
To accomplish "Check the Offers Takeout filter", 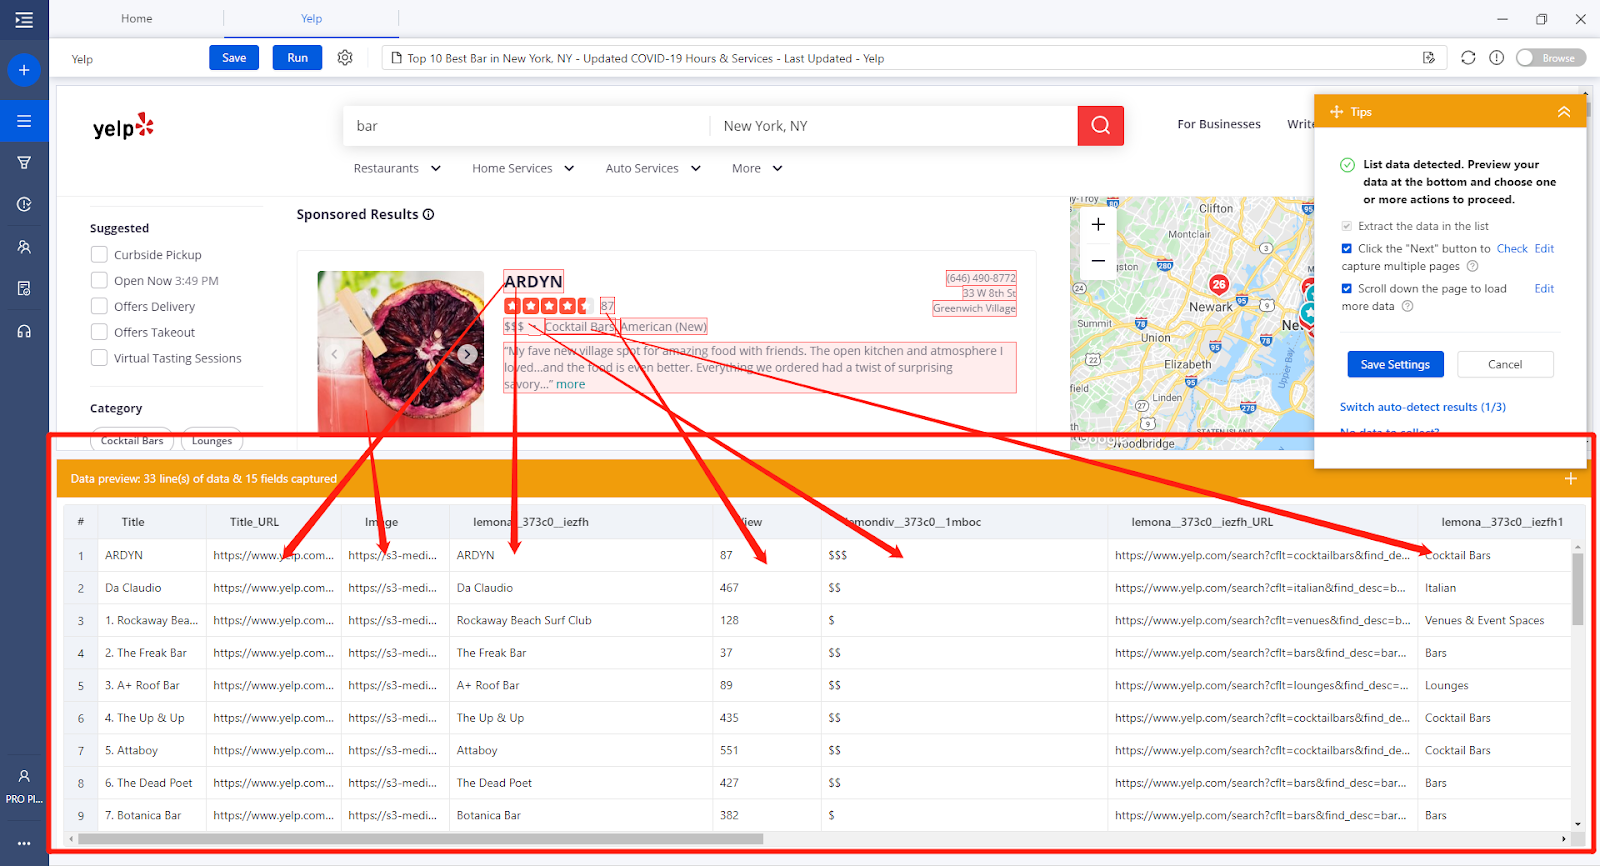I will (99, 332).
